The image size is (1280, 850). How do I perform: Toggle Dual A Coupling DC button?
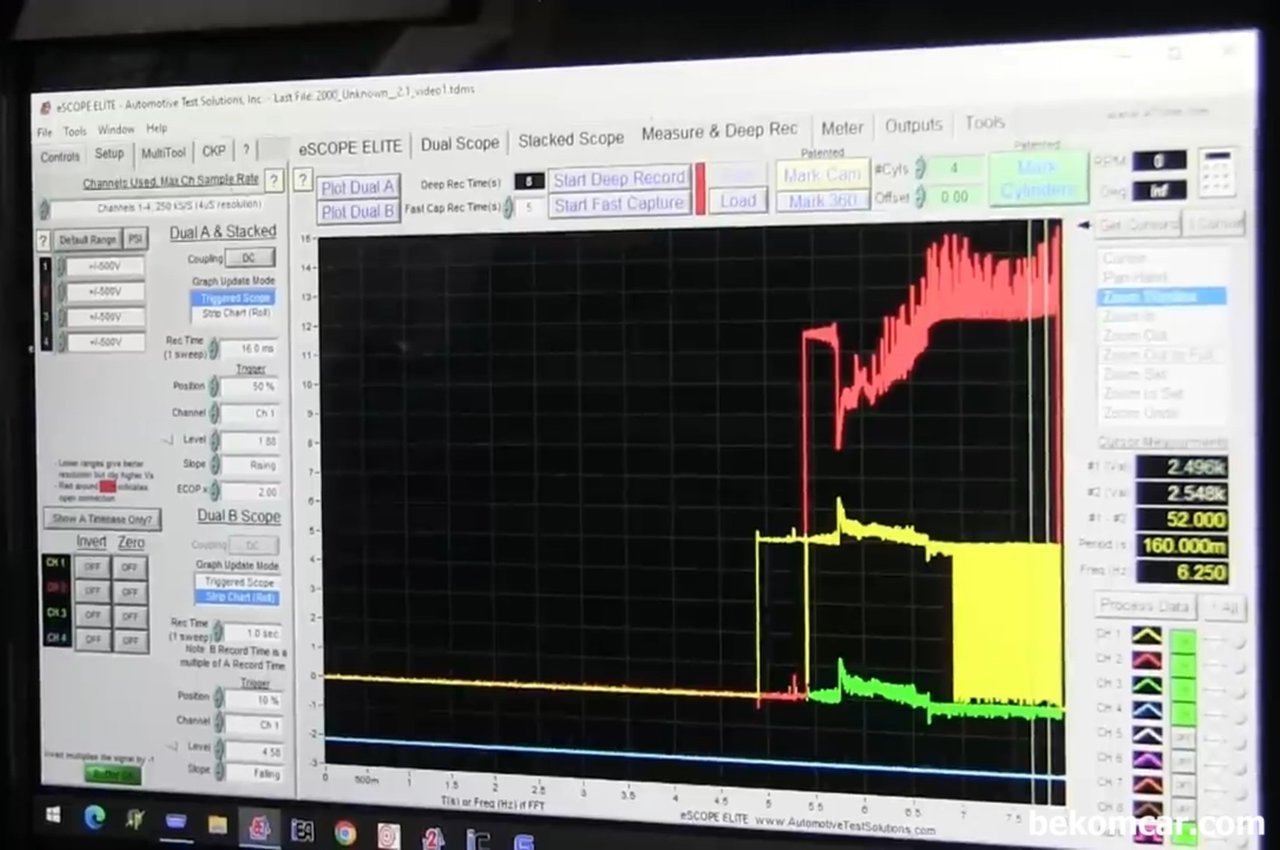[x=250, y=257]
